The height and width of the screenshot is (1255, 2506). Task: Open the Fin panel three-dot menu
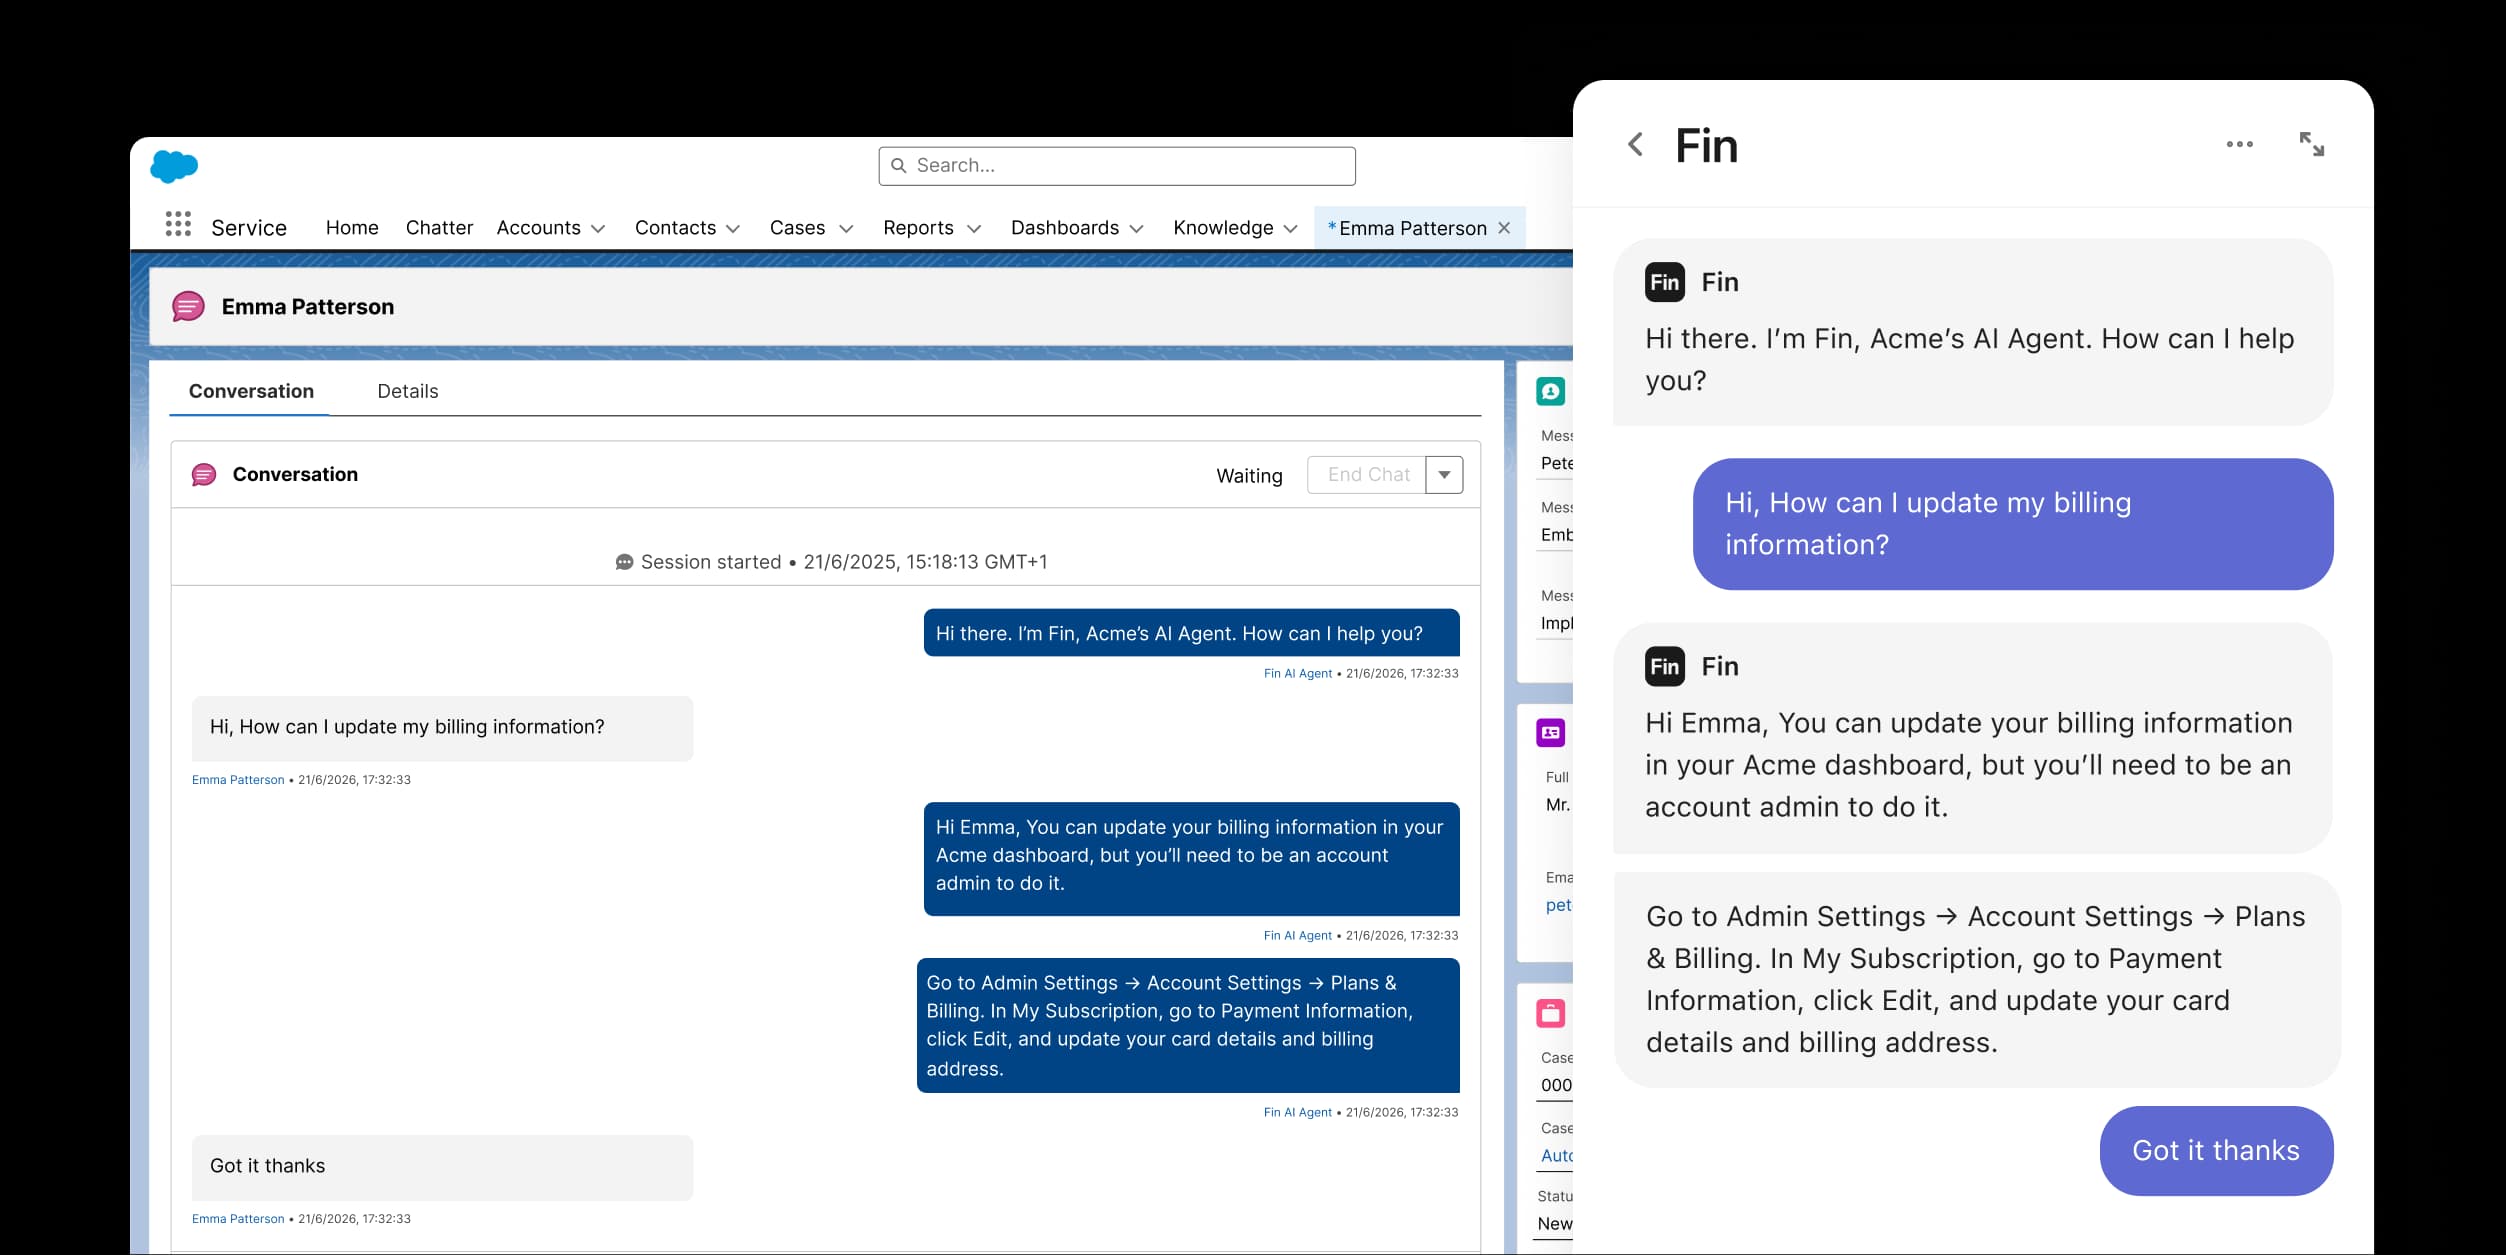(x=2239, y=145)
